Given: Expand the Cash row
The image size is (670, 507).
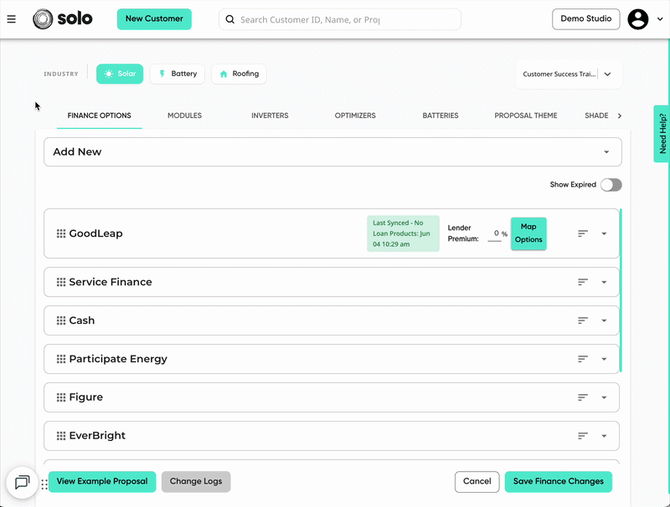Looking at the screenshot, I should [604, 320].
